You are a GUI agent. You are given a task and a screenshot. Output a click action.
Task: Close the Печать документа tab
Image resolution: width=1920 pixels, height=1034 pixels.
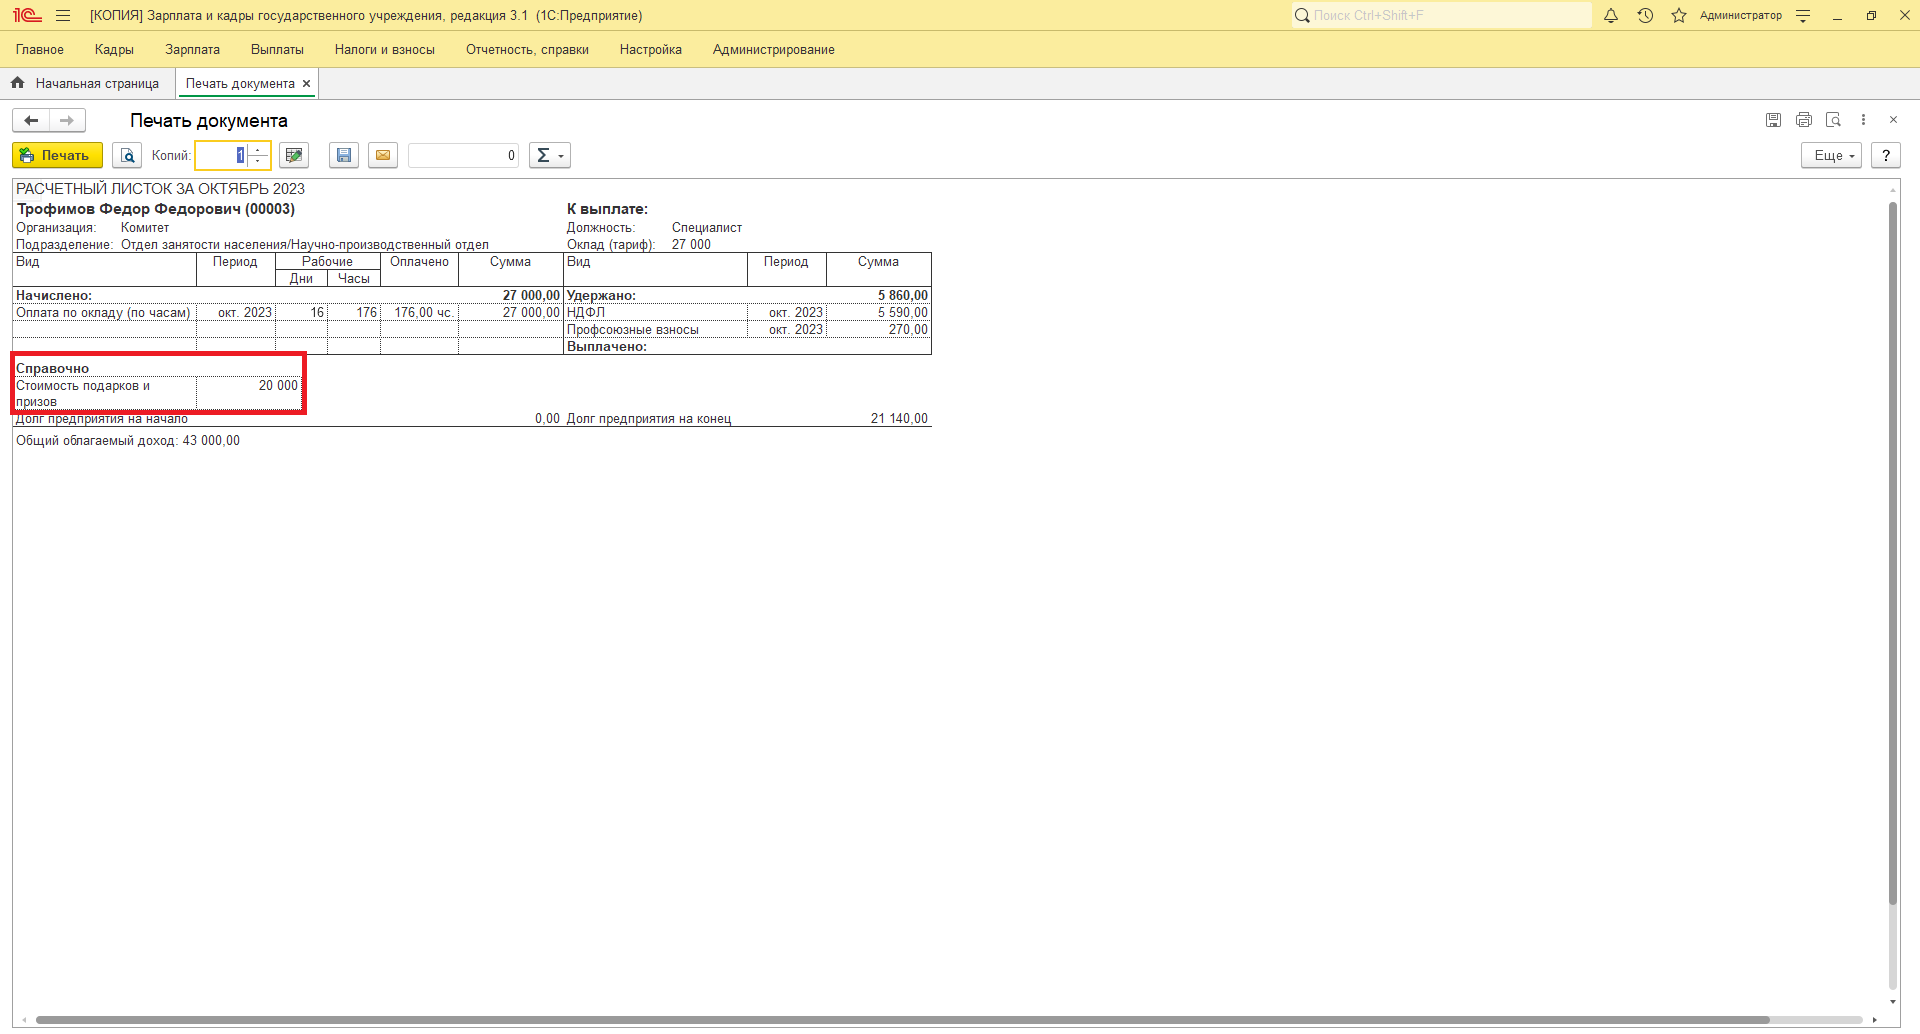pos(306,84)
